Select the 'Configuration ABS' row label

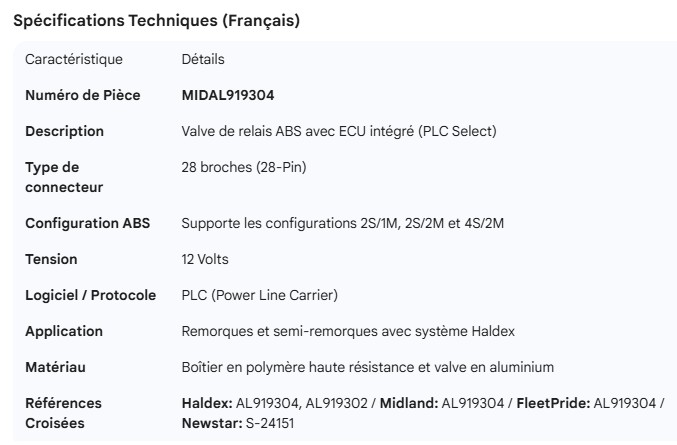coord(87,223)
